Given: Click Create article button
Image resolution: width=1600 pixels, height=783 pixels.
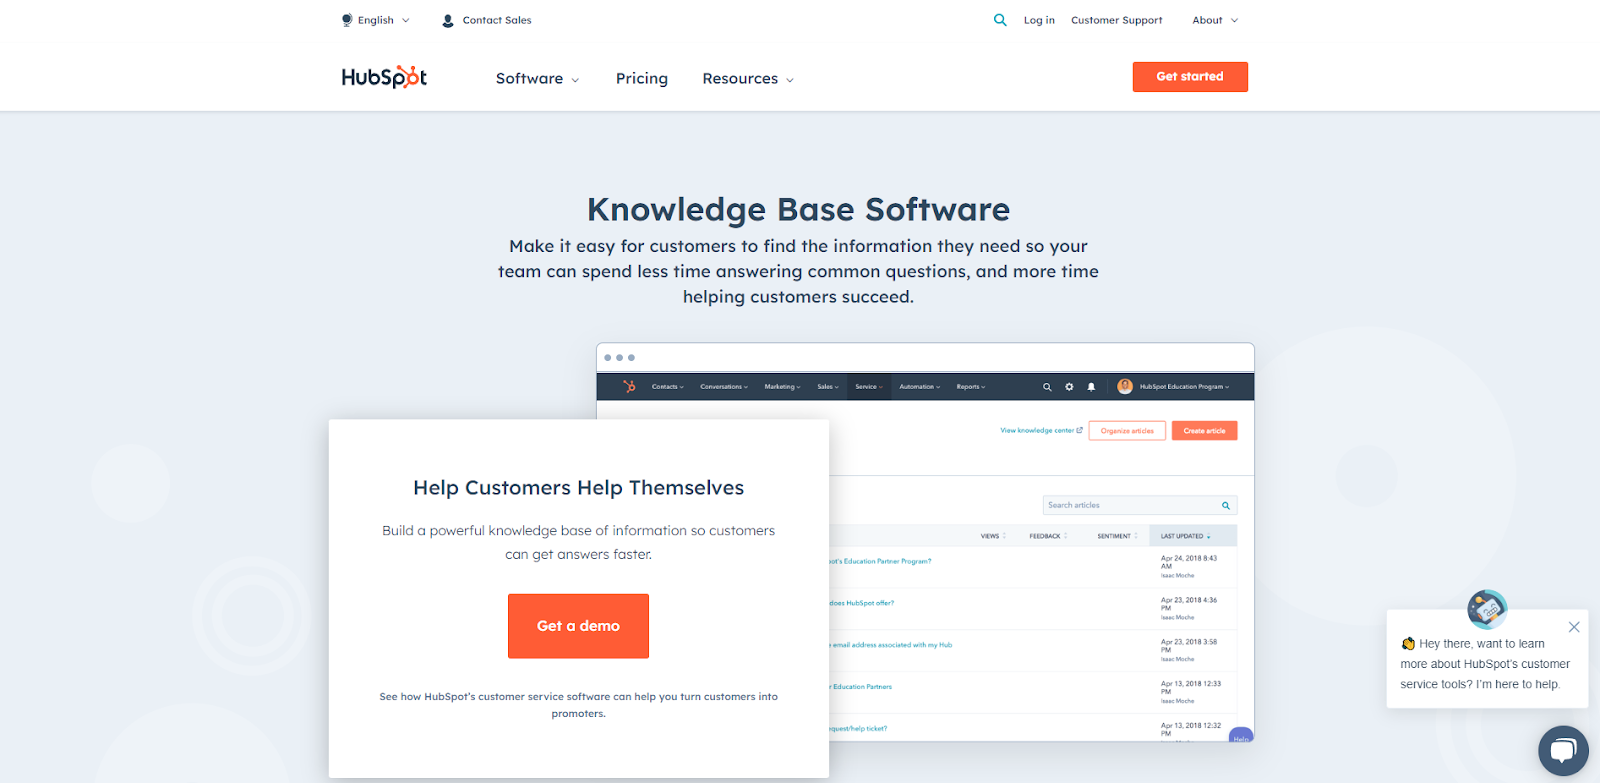Looking at the screenshot, I should coord(1205,431).
